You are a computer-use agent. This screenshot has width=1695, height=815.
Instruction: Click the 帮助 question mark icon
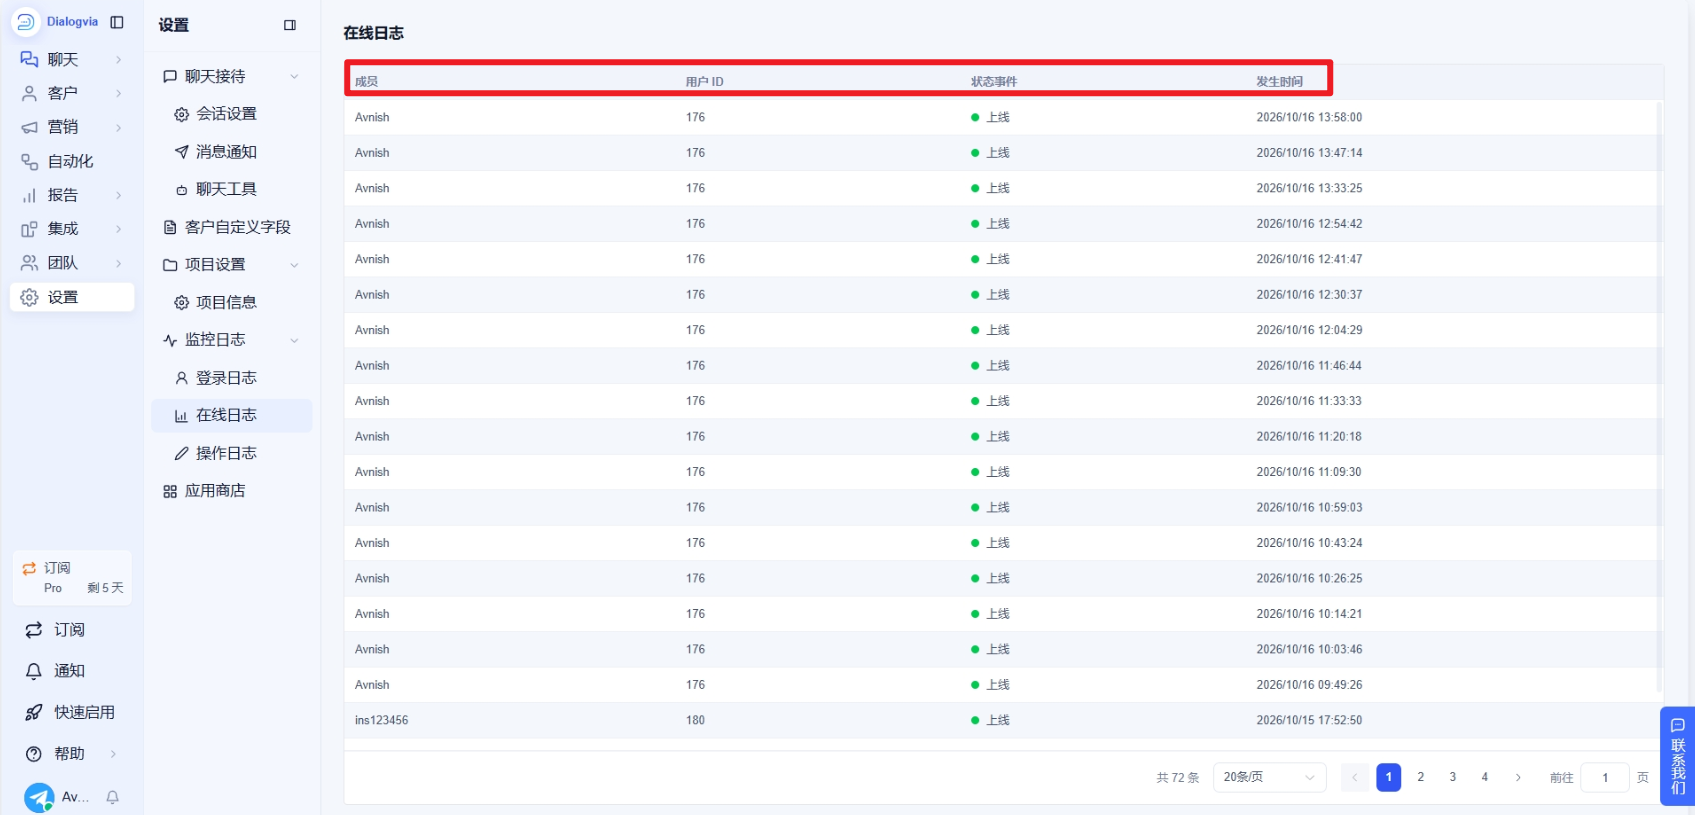(34, 754)
